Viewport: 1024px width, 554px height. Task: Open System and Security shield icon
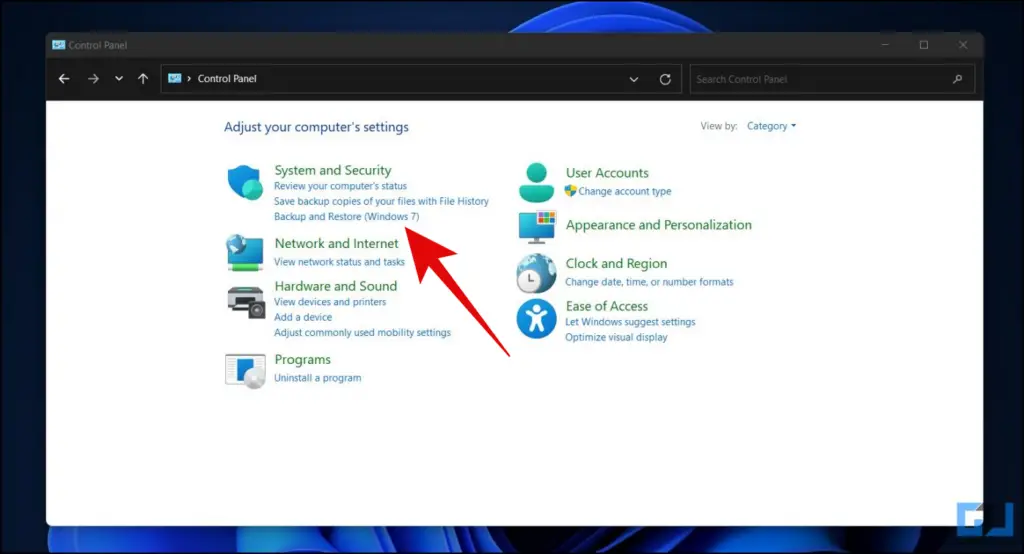[x=245, y=182]
